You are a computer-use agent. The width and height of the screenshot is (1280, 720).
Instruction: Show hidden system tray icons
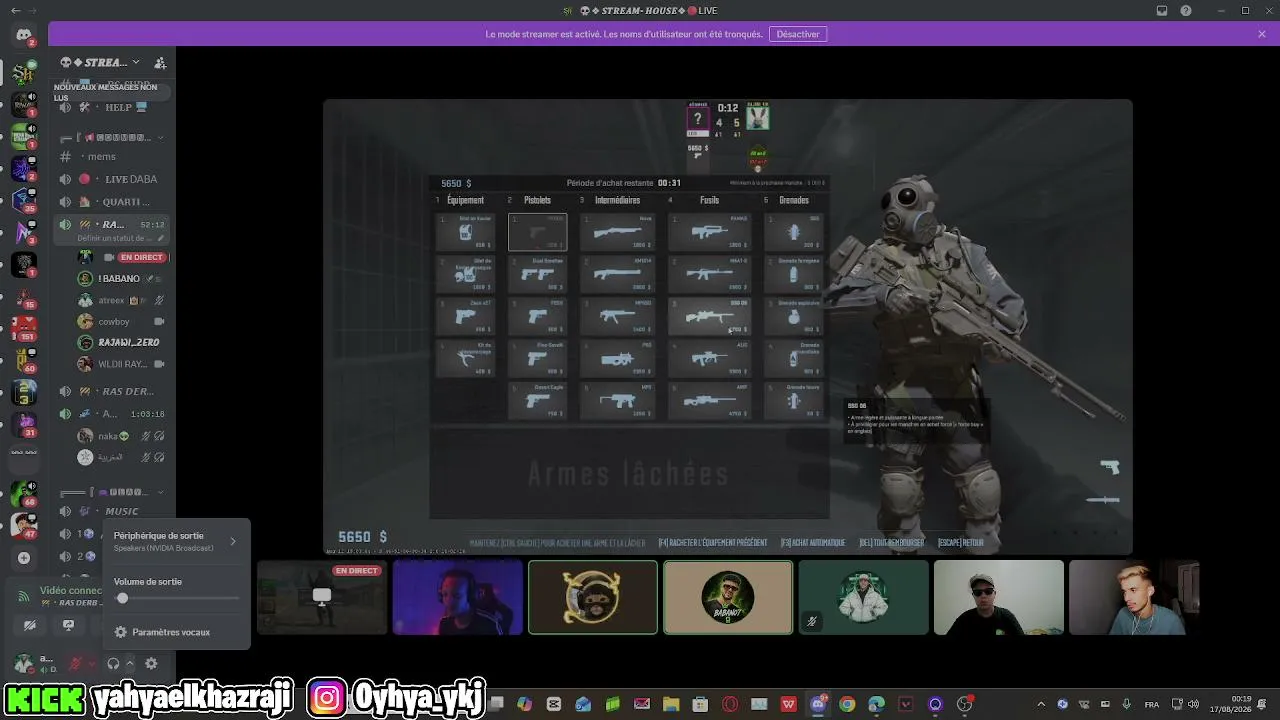click(1040, 704)
